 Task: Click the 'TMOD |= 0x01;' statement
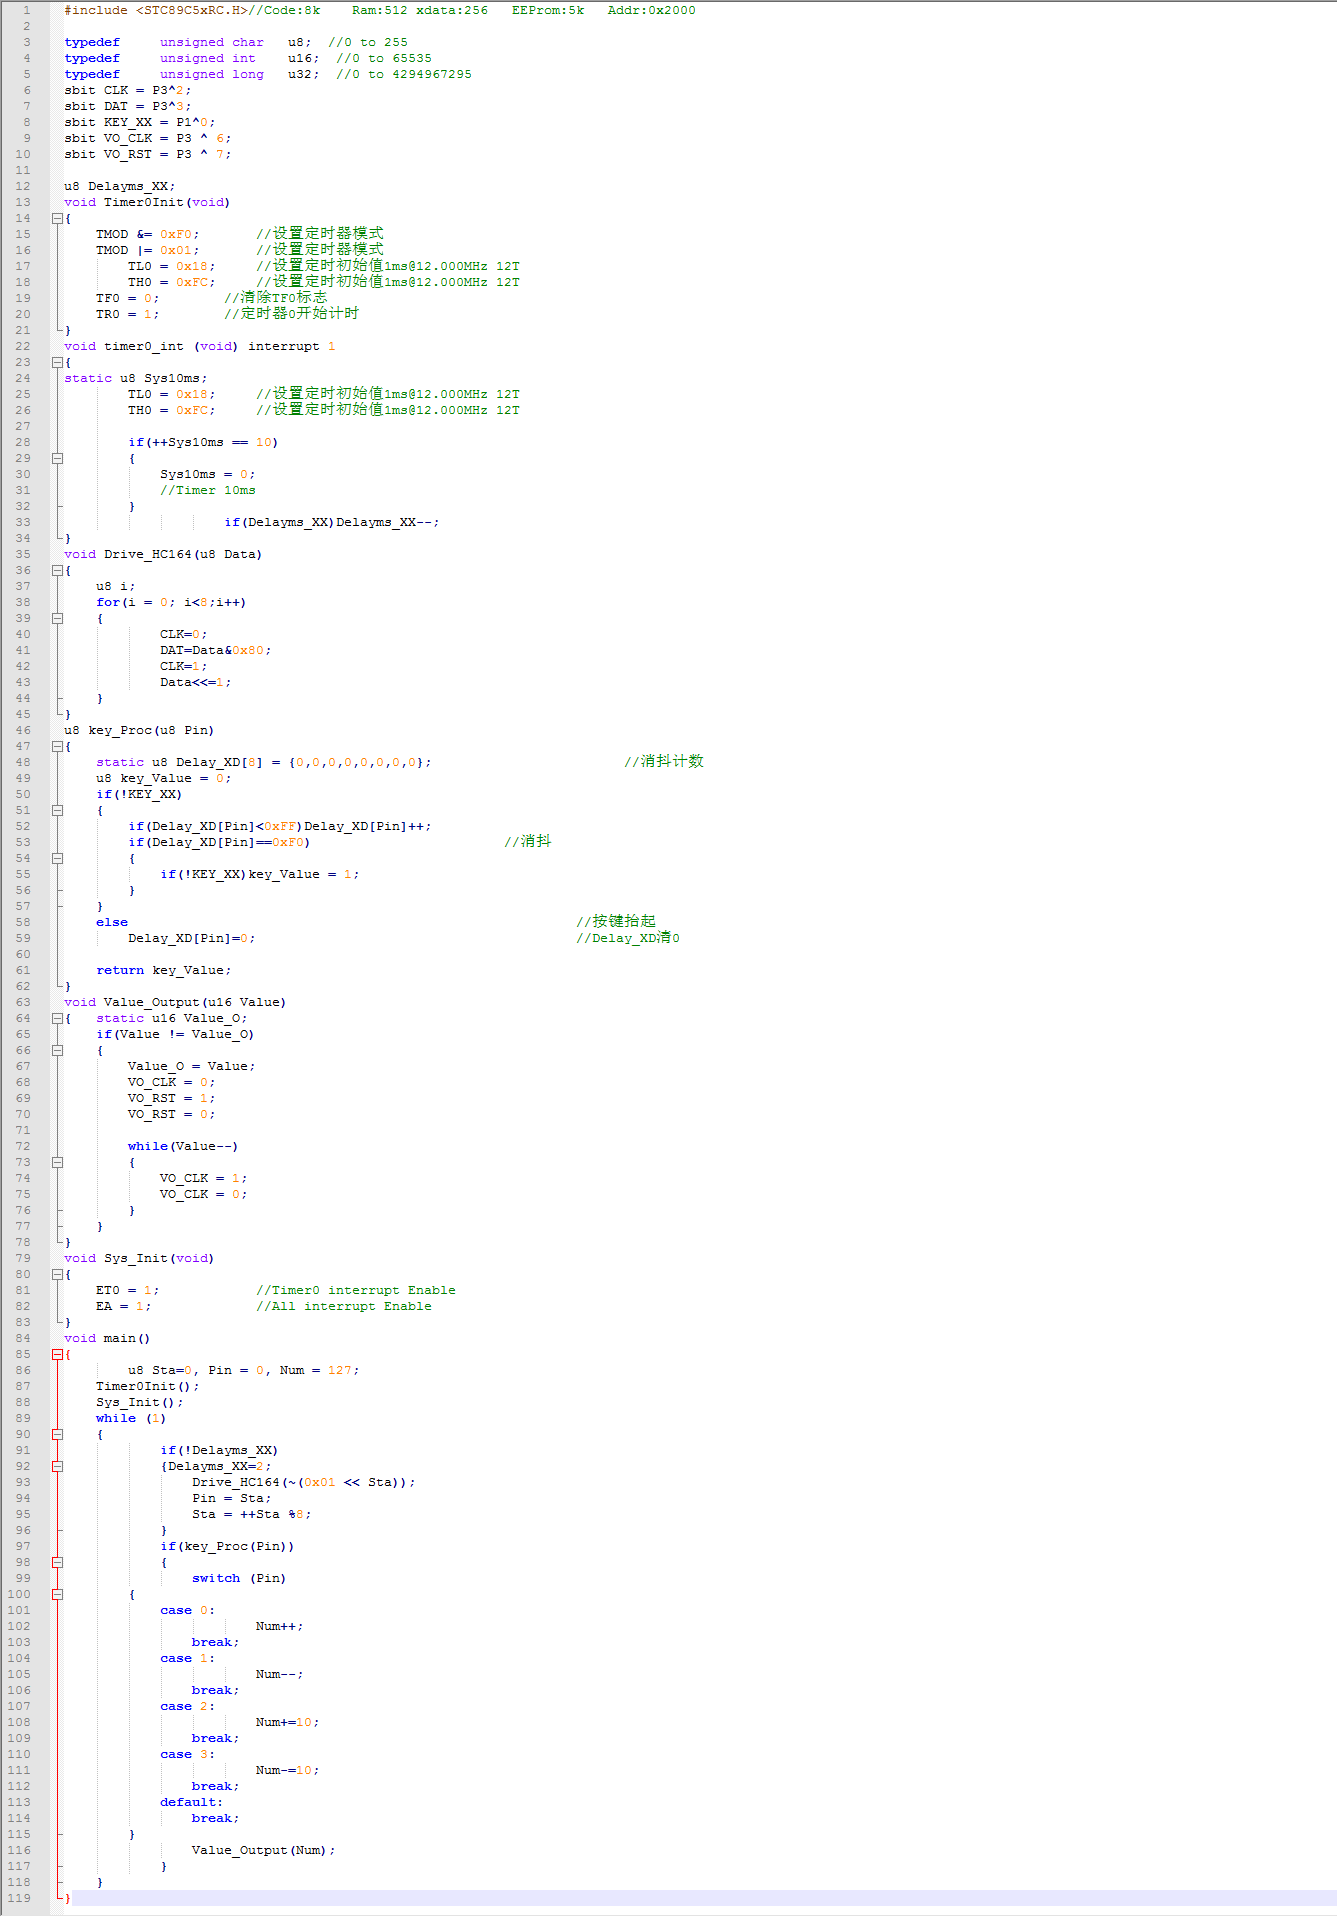point(148,250)
